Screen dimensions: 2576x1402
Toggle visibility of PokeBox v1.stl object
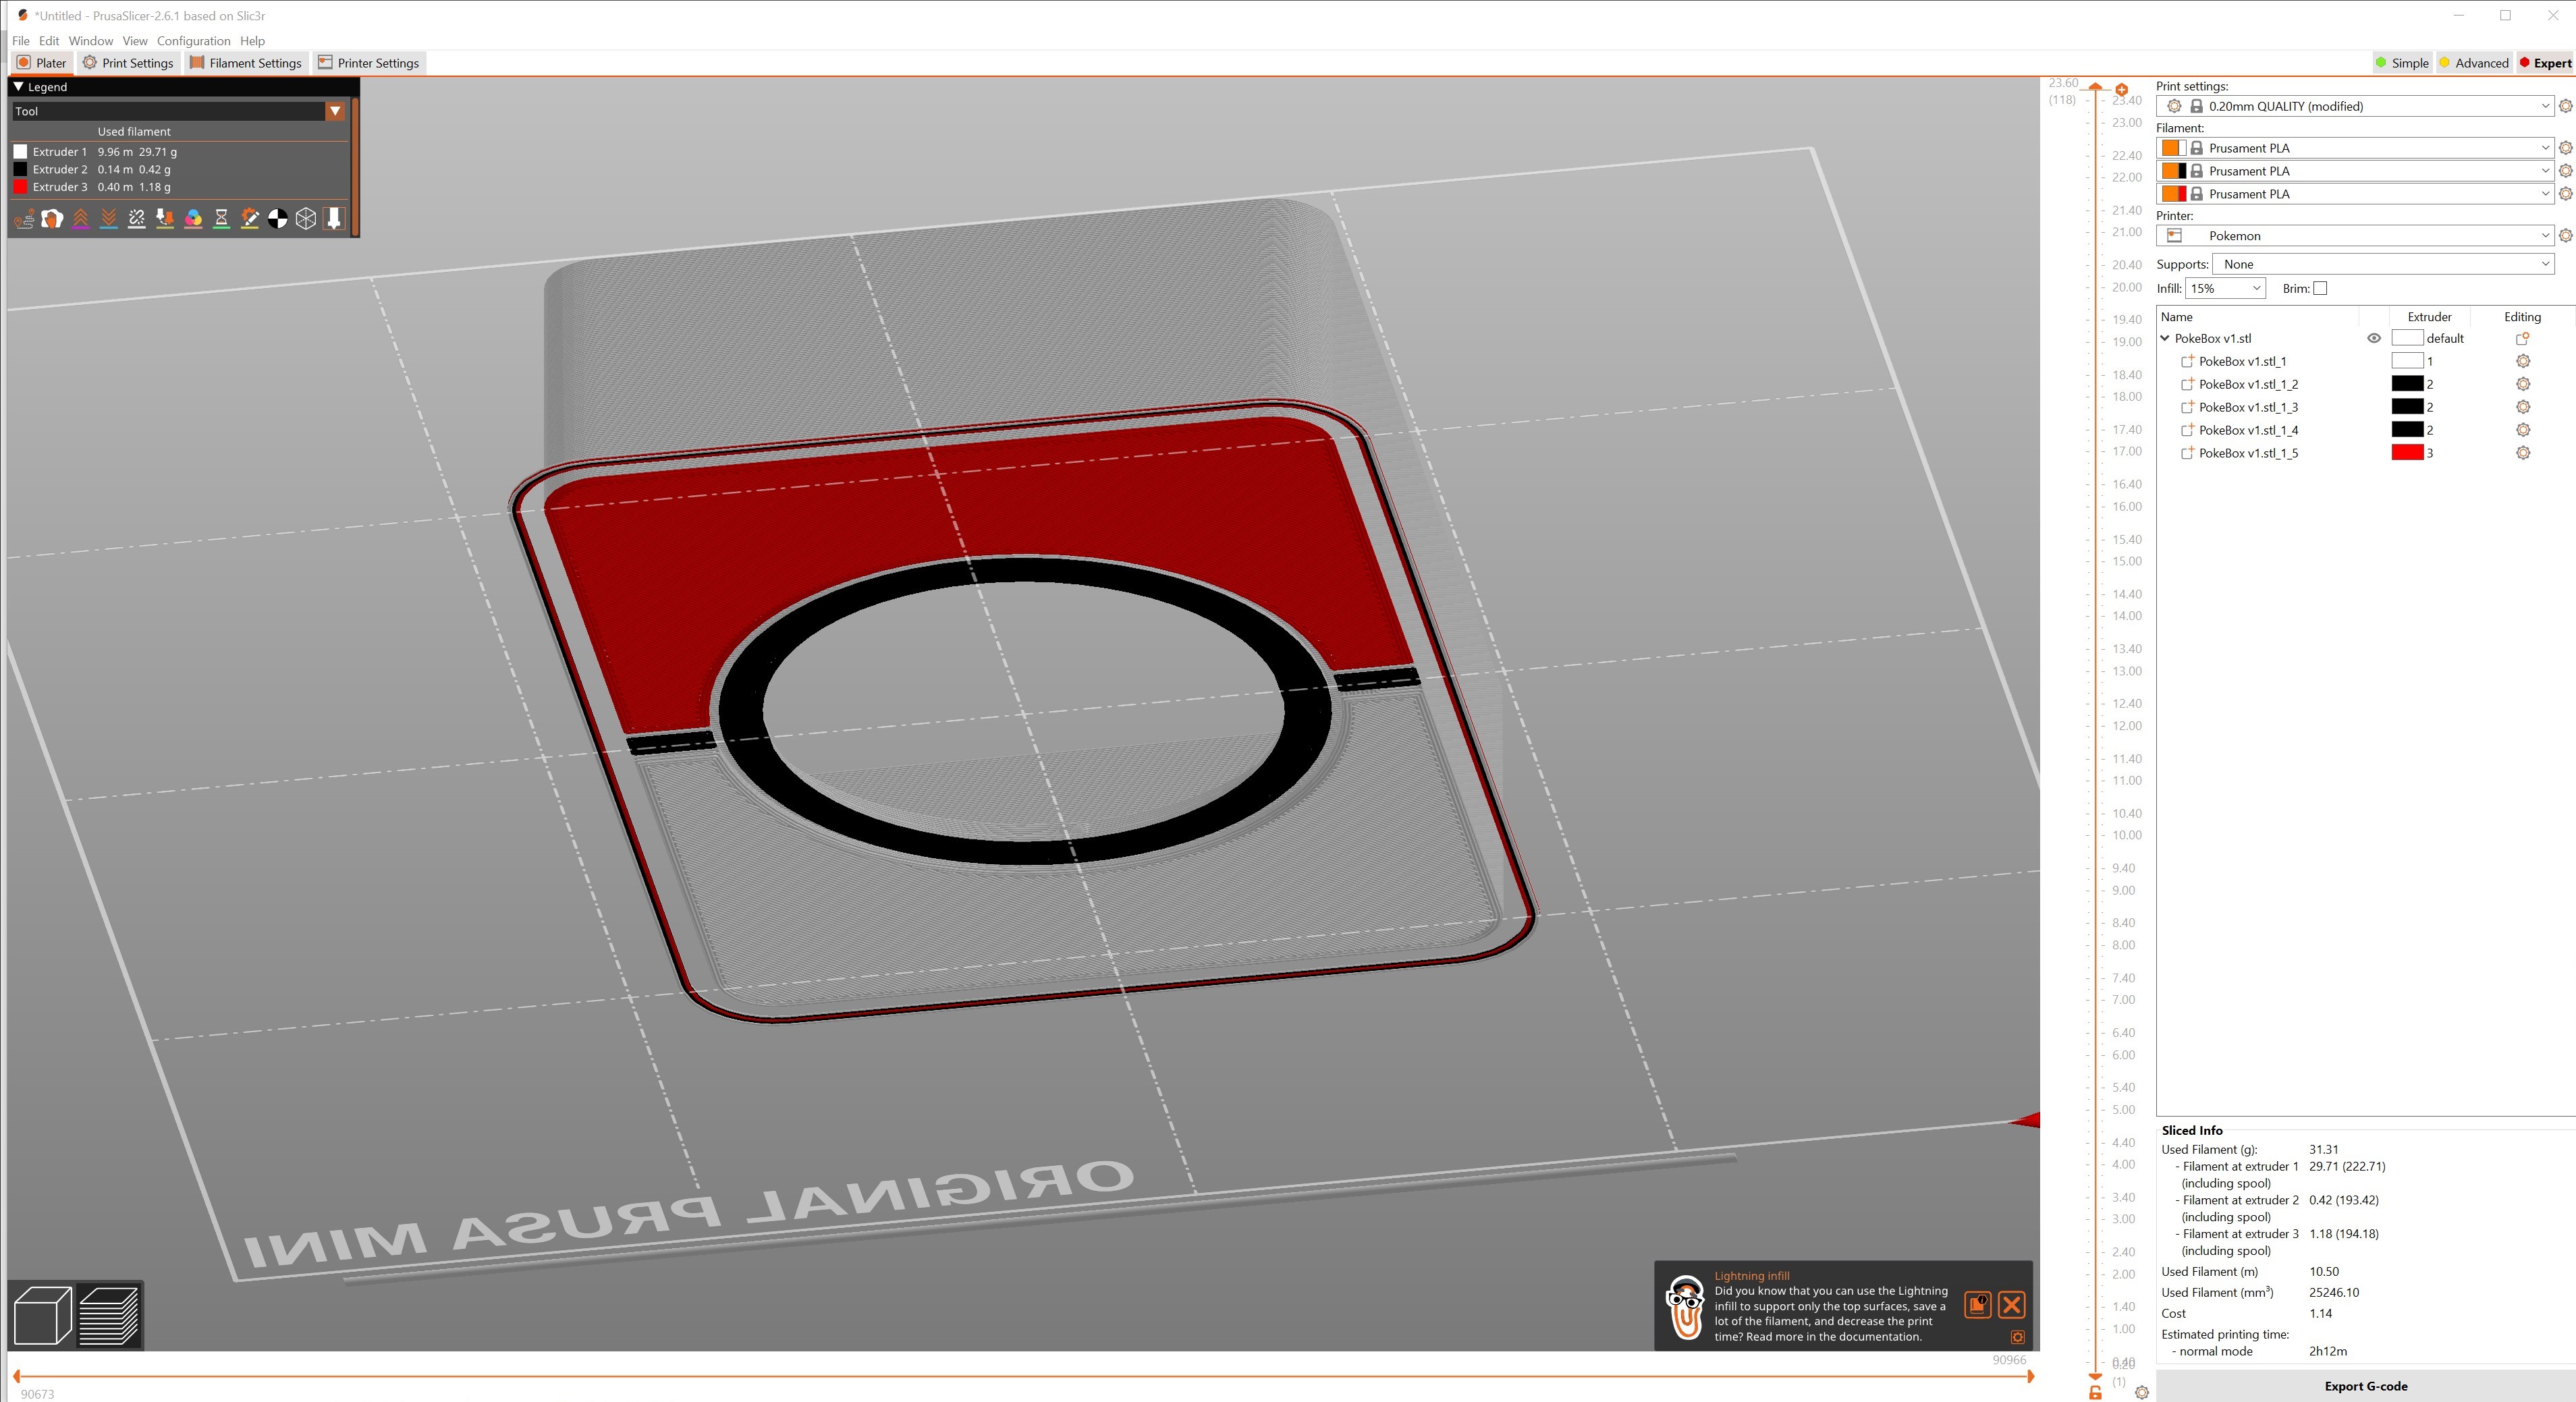click(x=2374, y=338)
